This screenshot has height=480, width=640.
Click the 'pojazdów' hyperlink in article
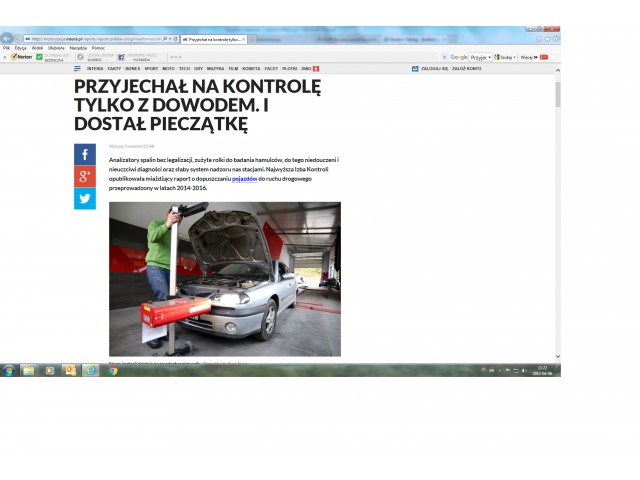pyautogui.click(x=245, y=178)
